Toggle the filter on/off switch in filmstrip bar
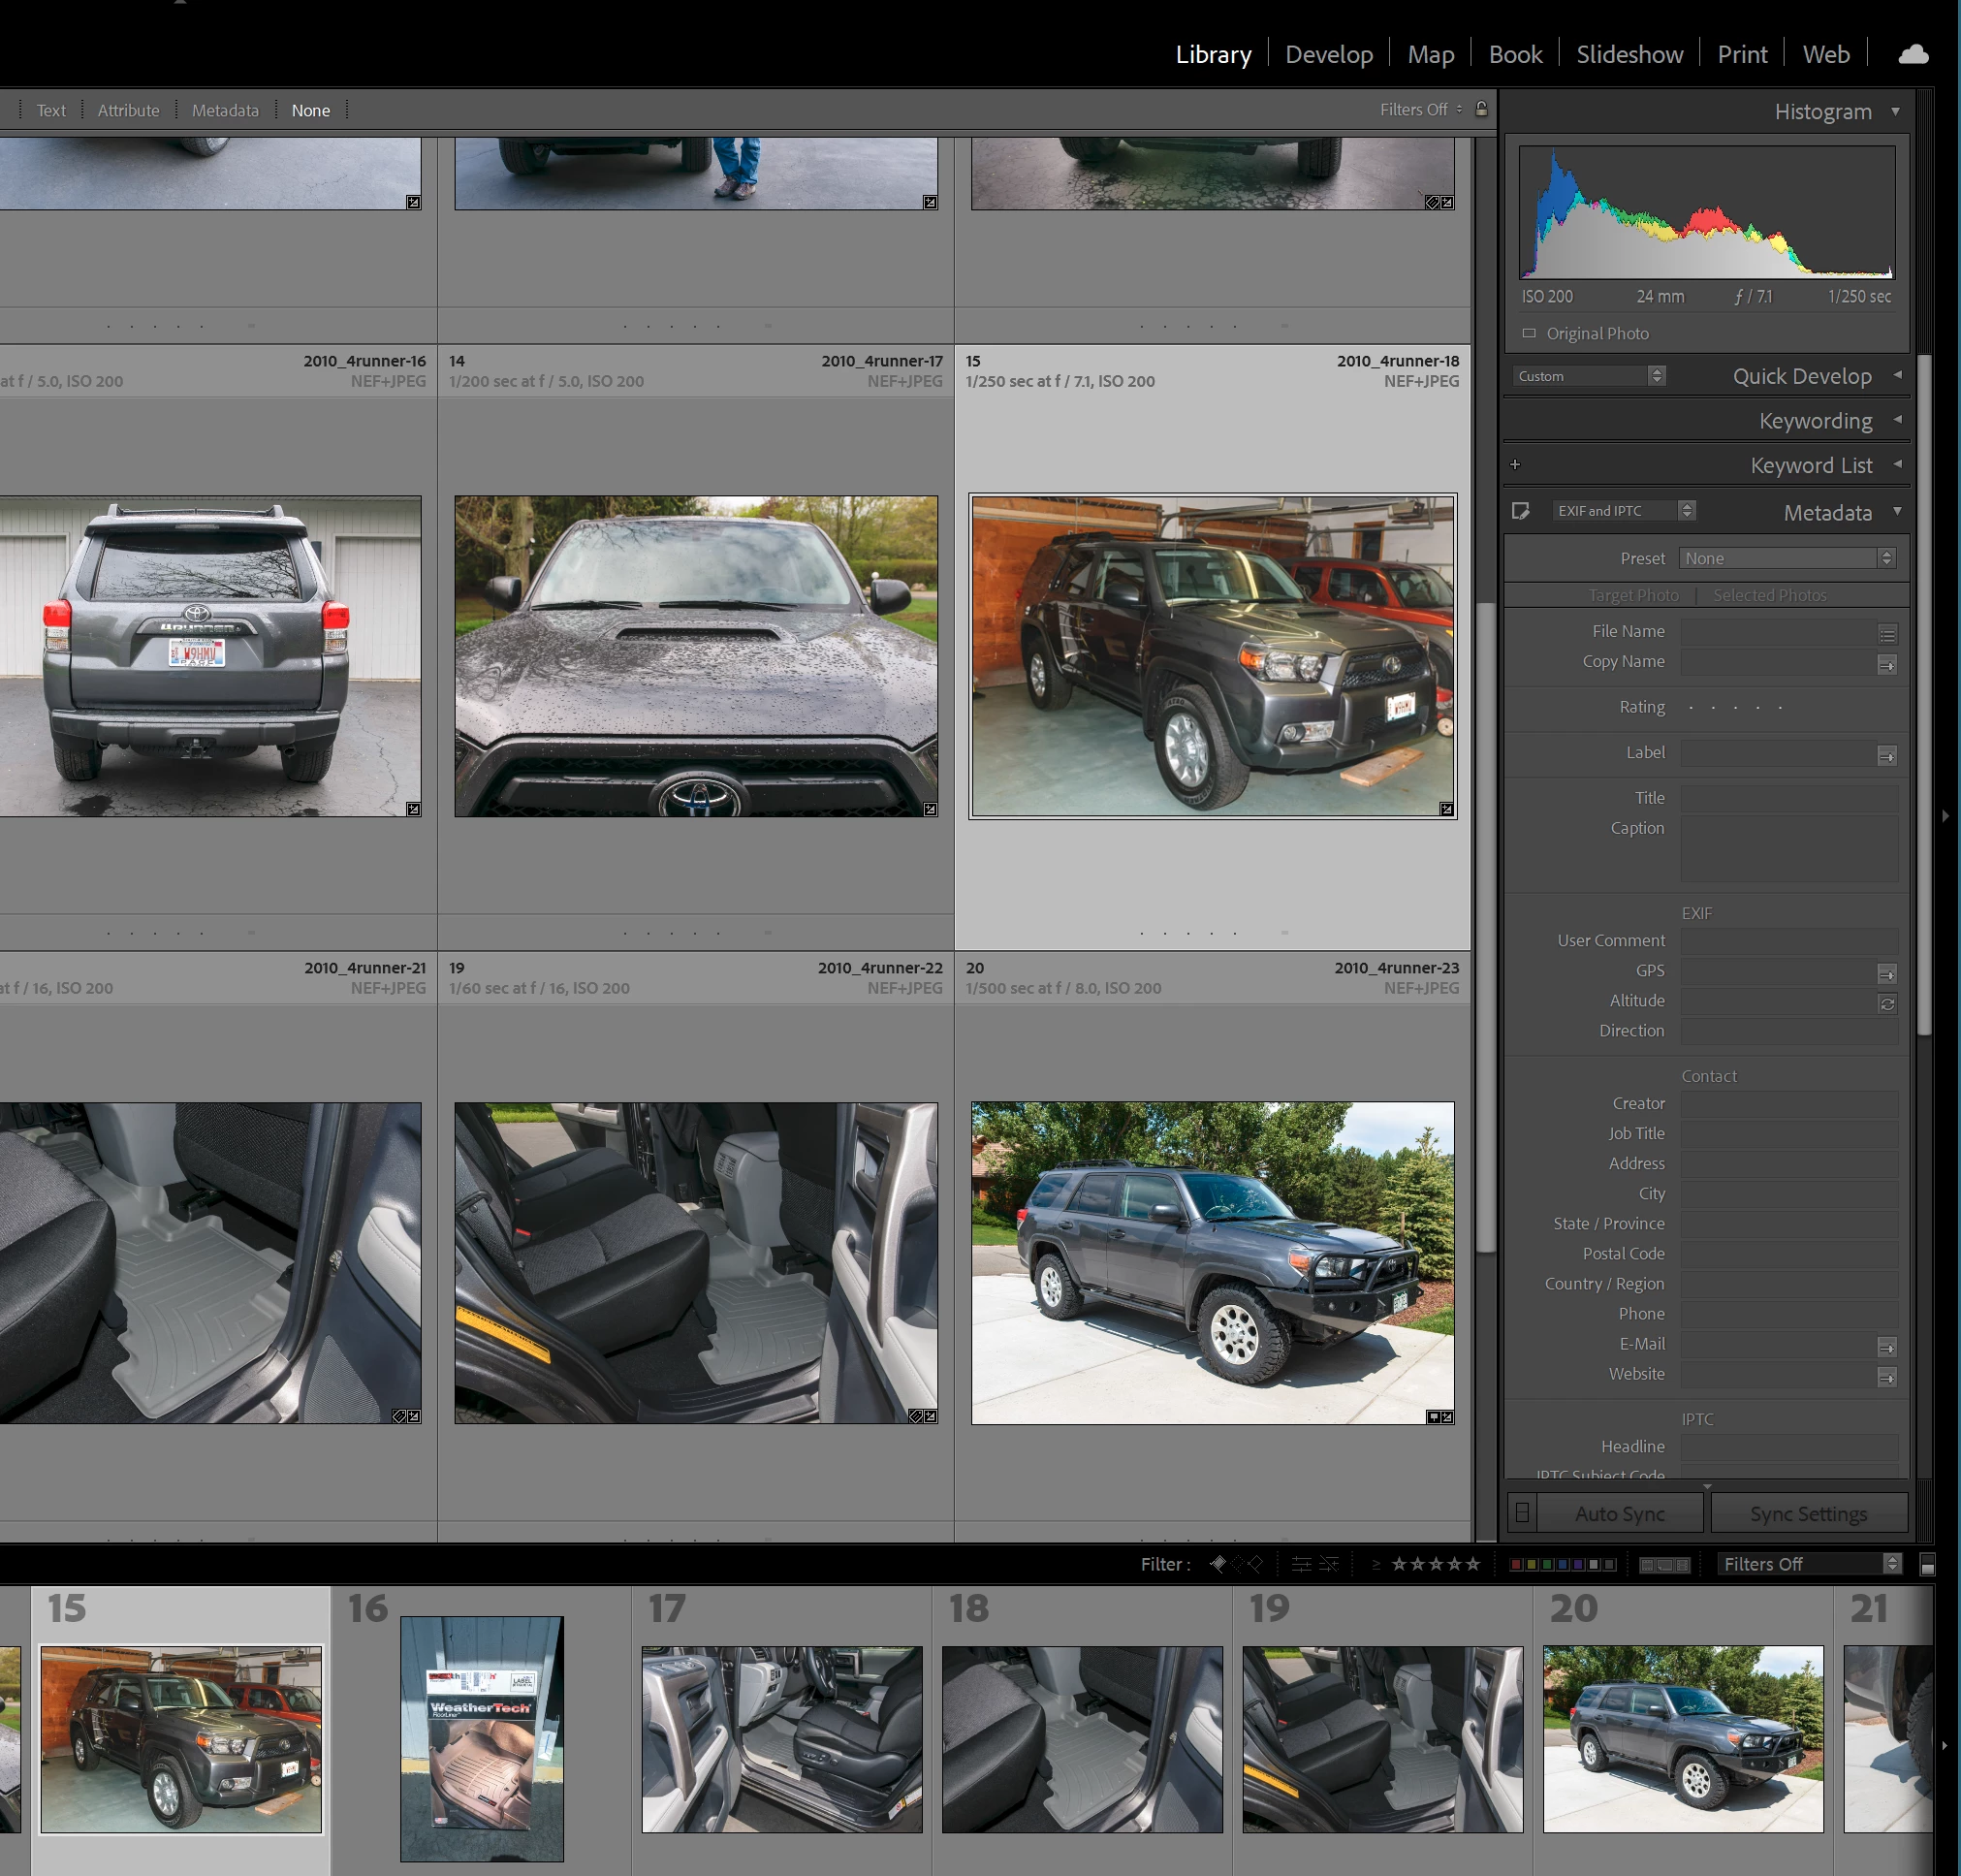Viewport: 1961px width, 1876px height. point(1927,1565)
